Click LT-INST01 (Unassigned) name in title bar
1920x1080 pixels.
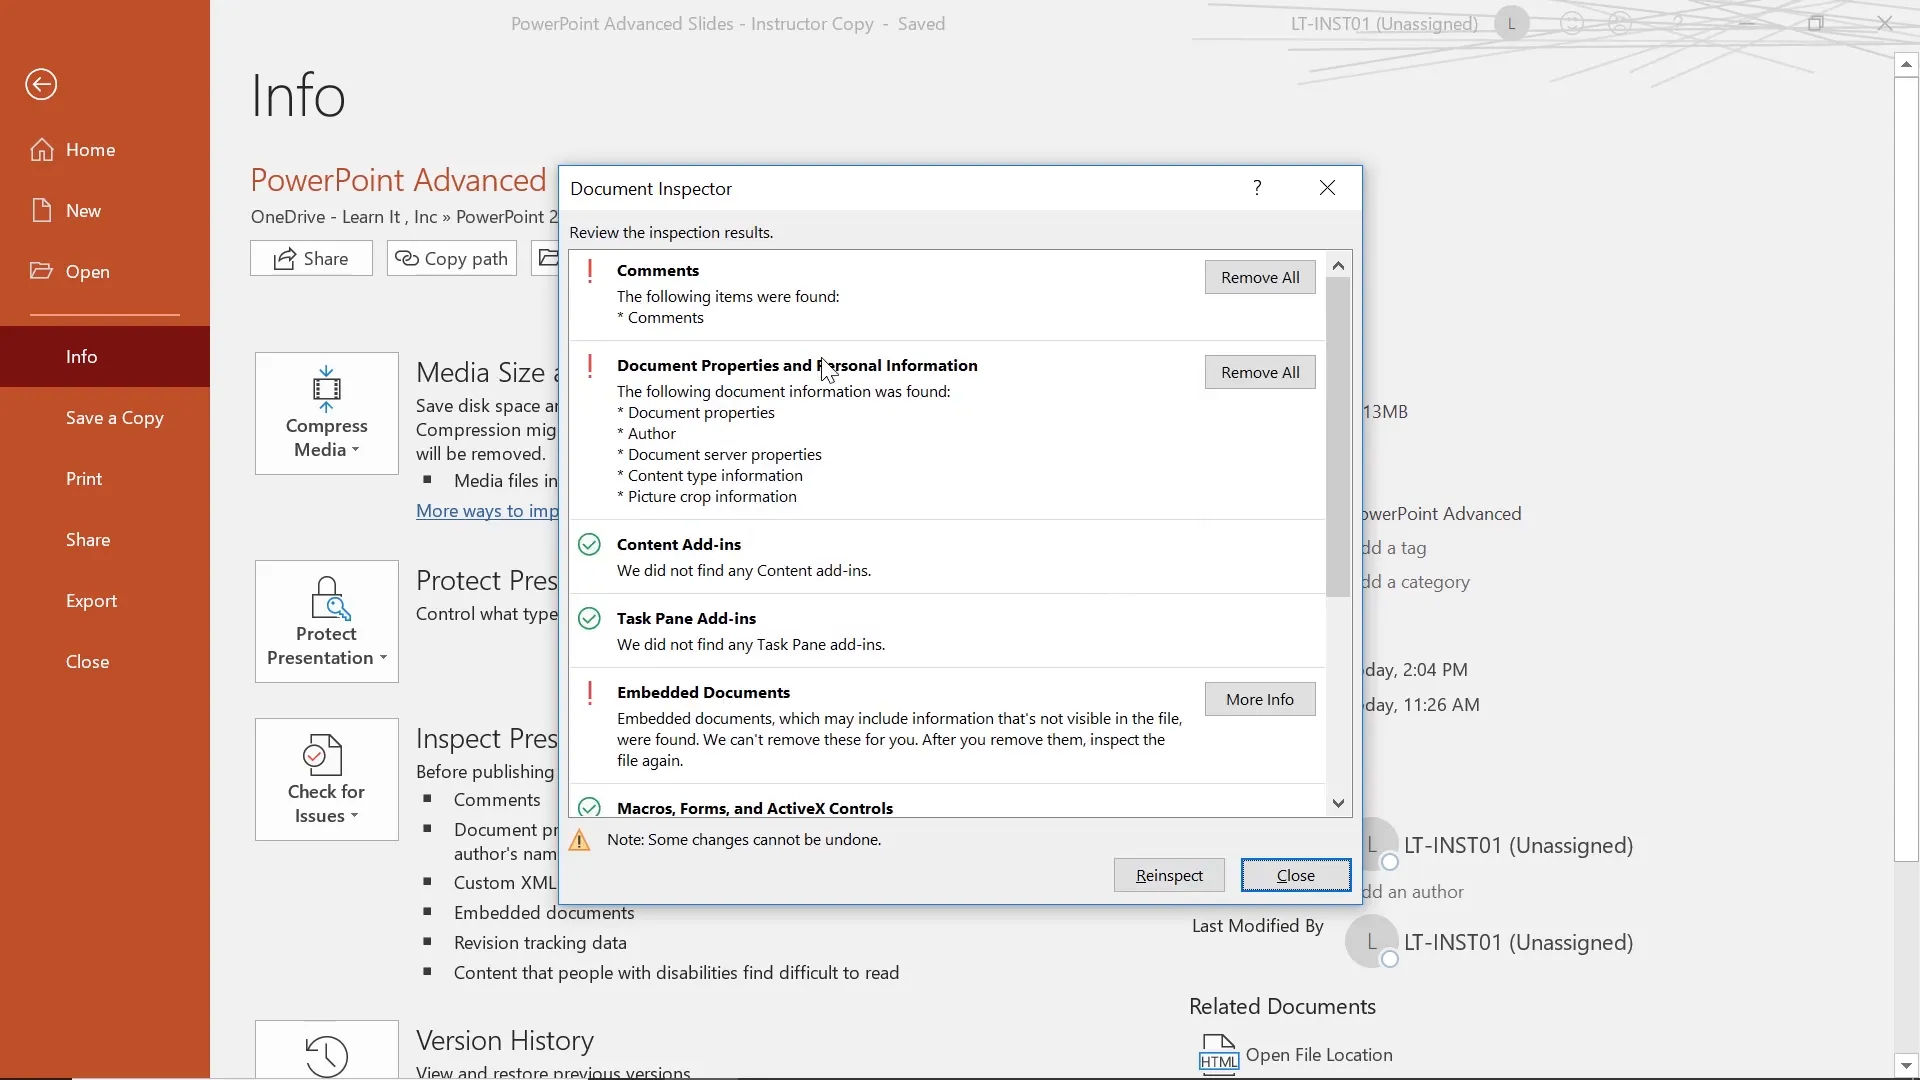pos(1384,24)
